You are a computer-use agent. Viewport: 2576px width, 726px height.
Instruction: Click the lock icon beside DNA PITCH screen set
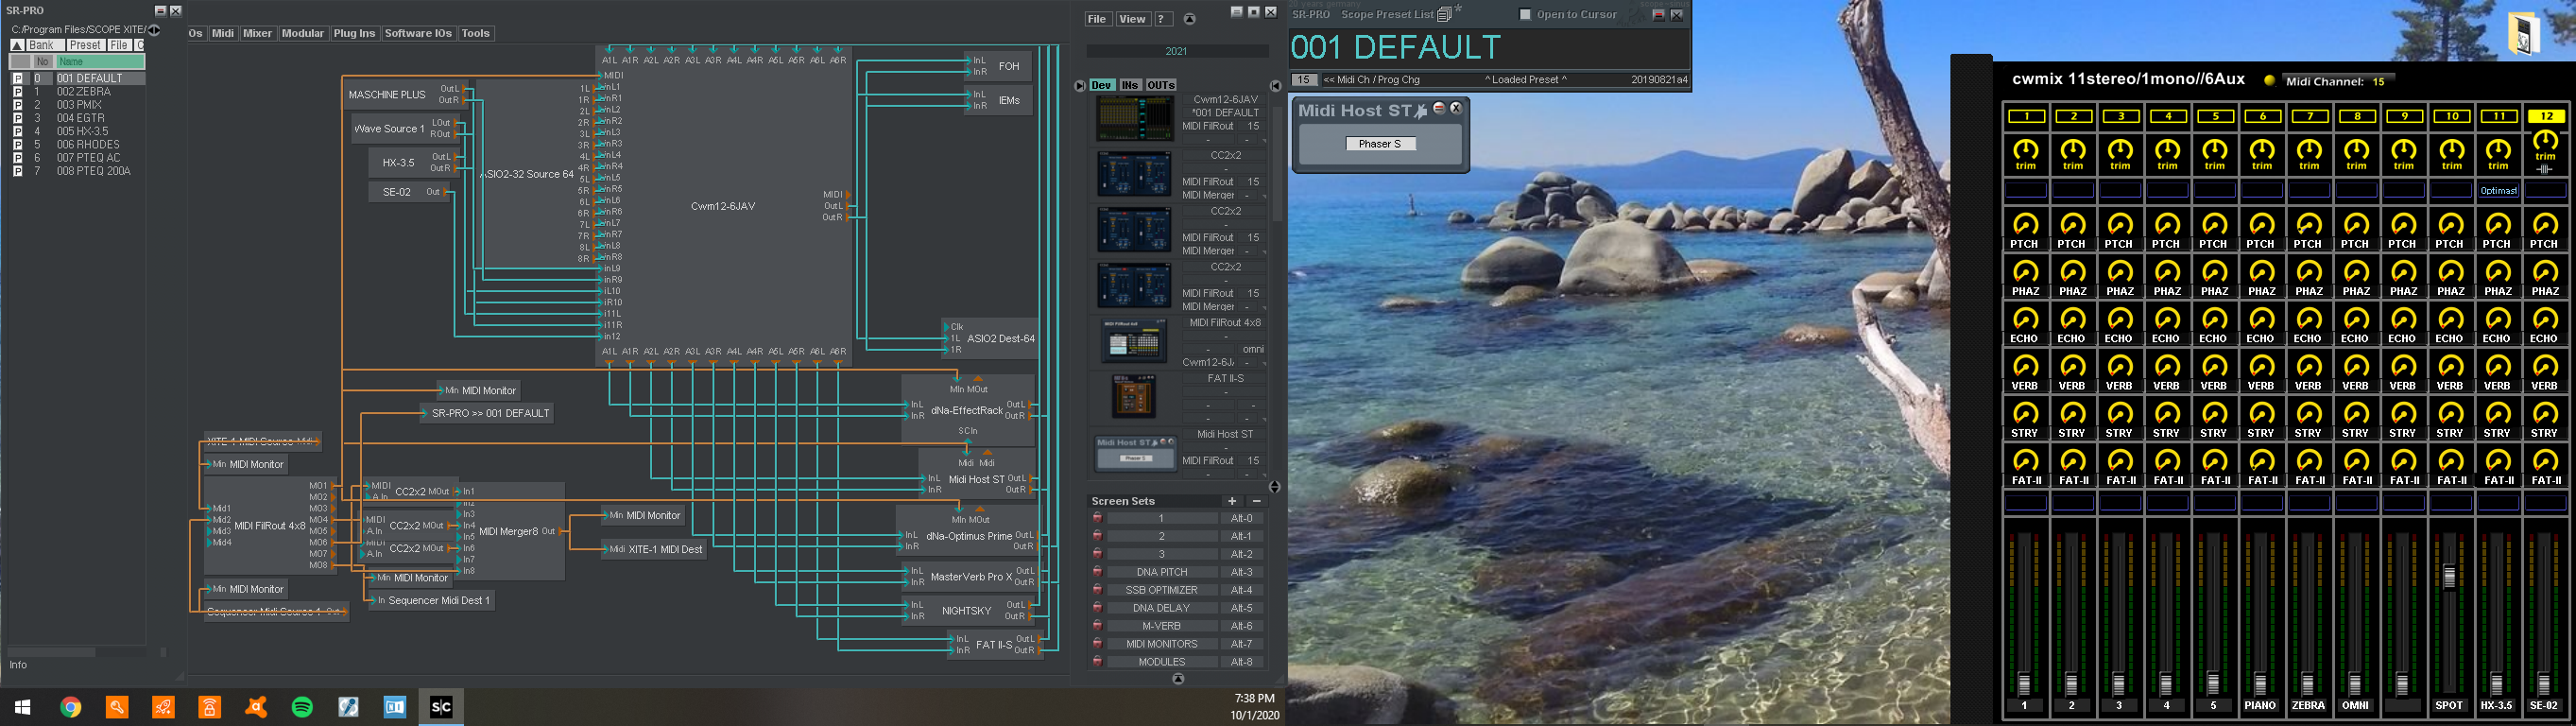[1097, 572]
